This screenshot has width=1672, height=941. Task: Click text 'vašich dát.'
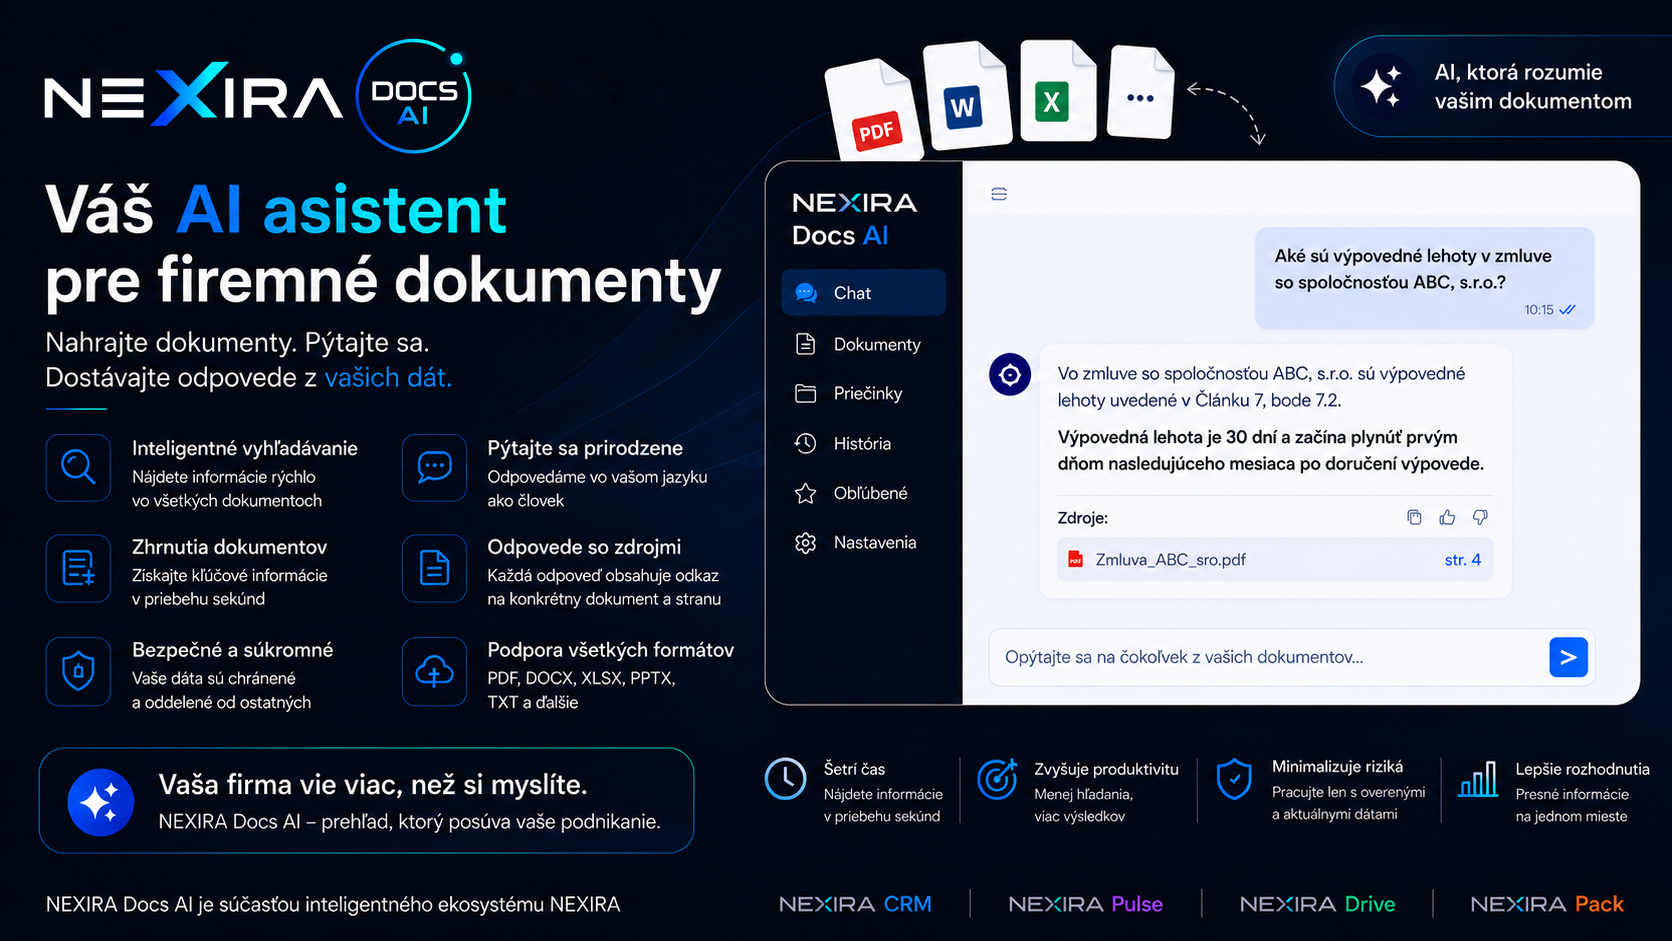[388, 378]
